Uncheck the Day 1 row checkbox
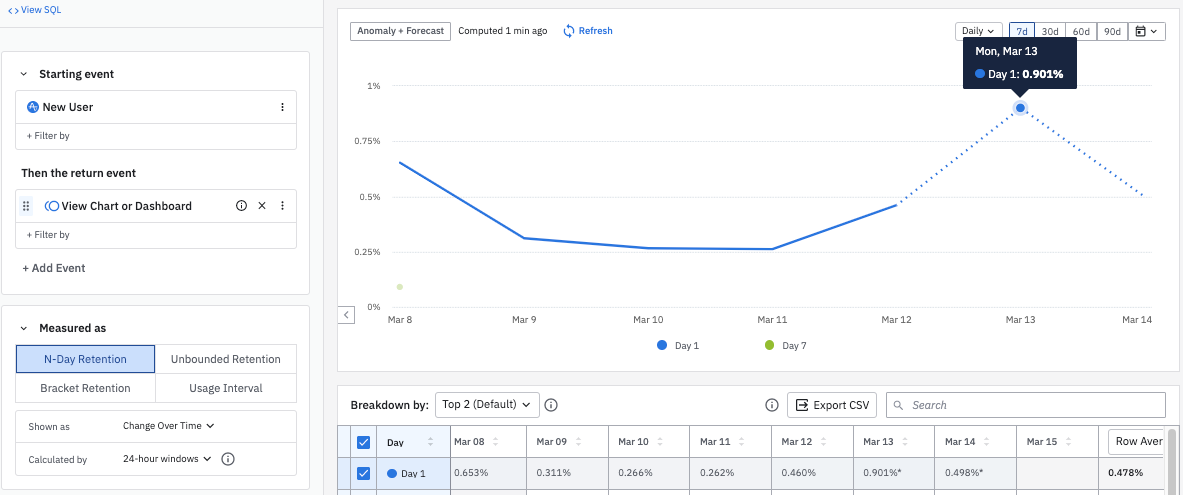Viewport: 1183px width, 495px height. 363,474
